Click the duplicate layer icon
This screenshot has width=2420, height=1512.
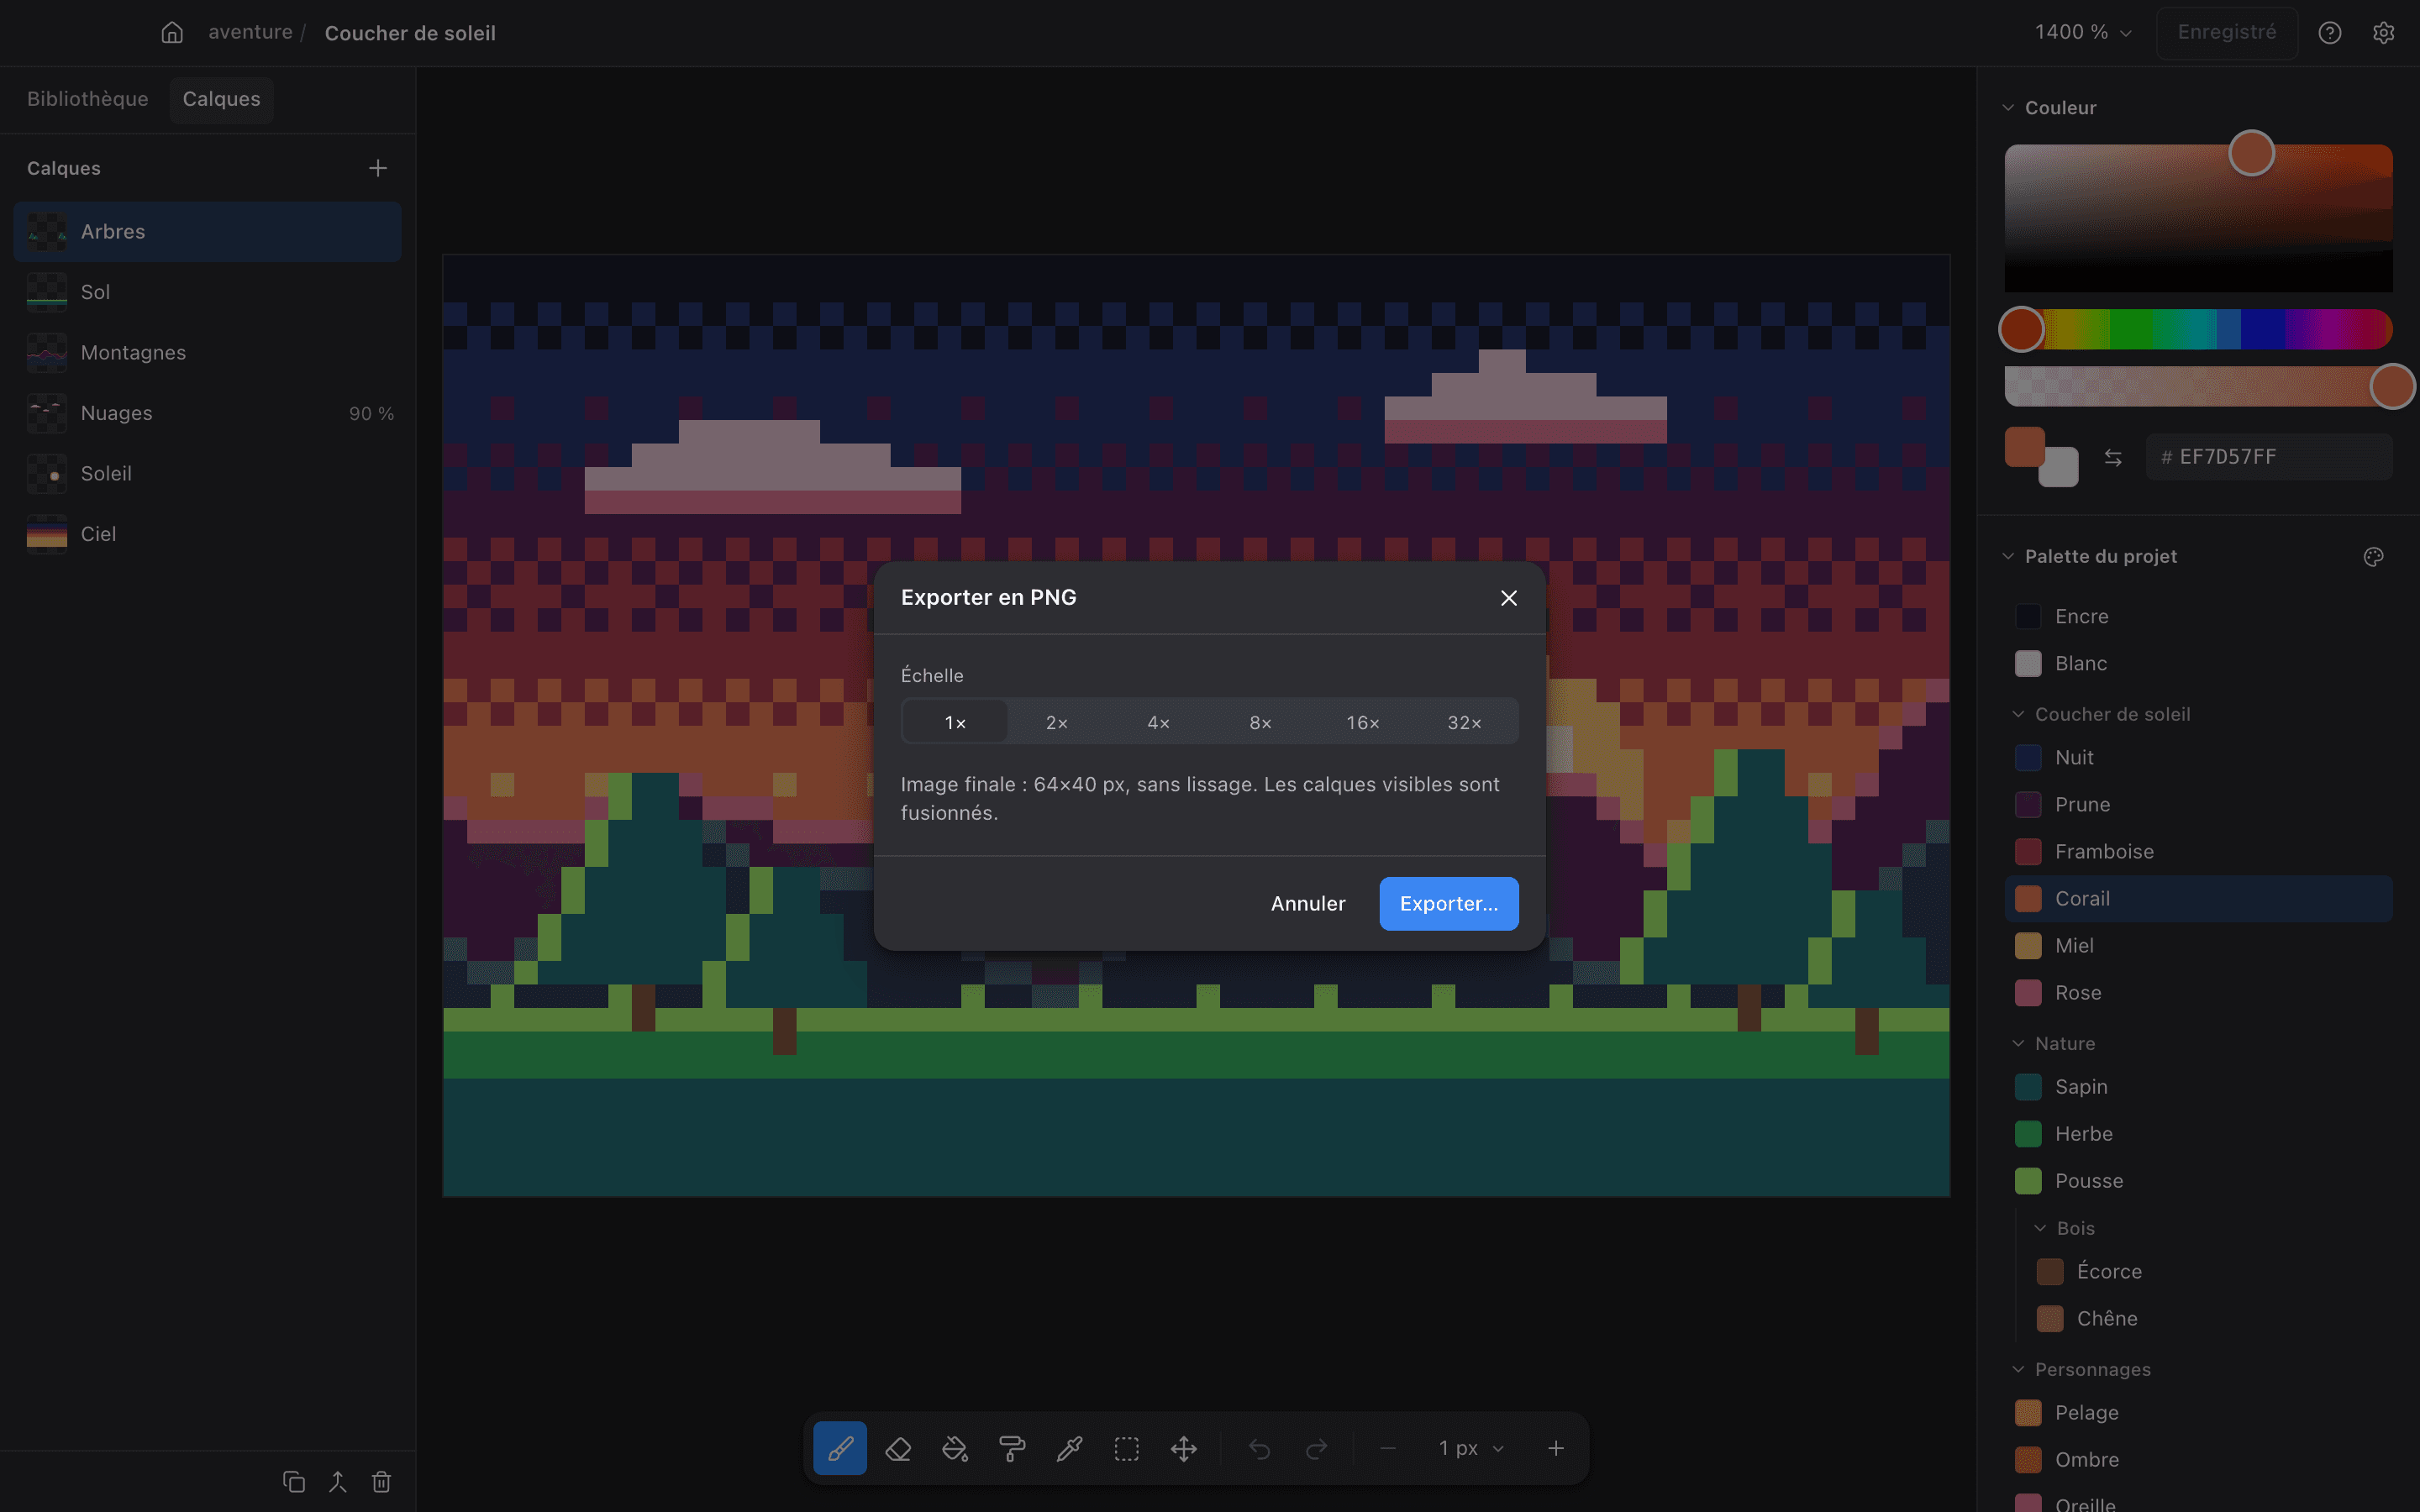pos(294,1481)
